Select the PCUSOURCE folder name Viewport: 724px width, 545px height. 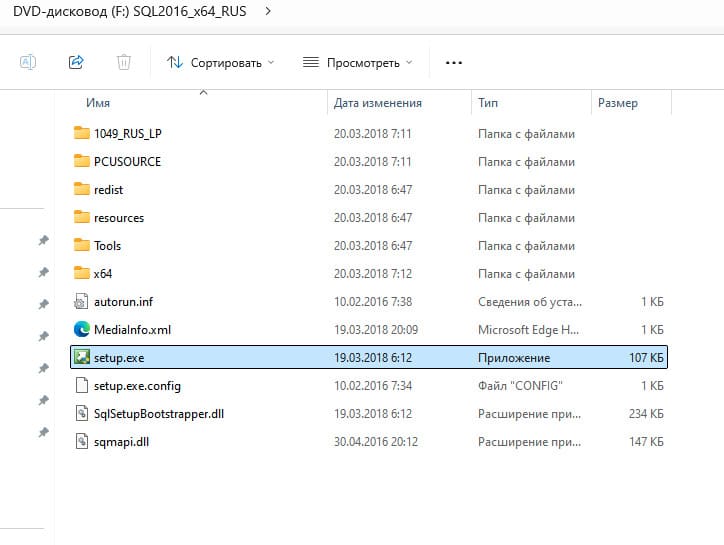127,162
